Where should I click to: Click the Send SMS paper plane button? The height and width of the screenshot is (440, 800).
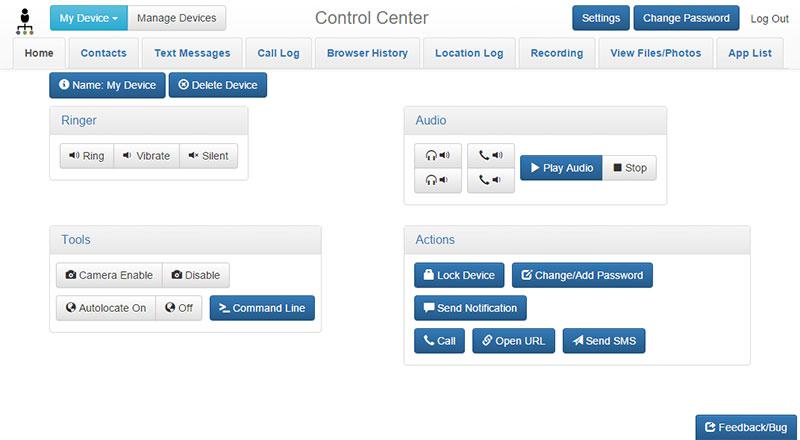[604, 340]
